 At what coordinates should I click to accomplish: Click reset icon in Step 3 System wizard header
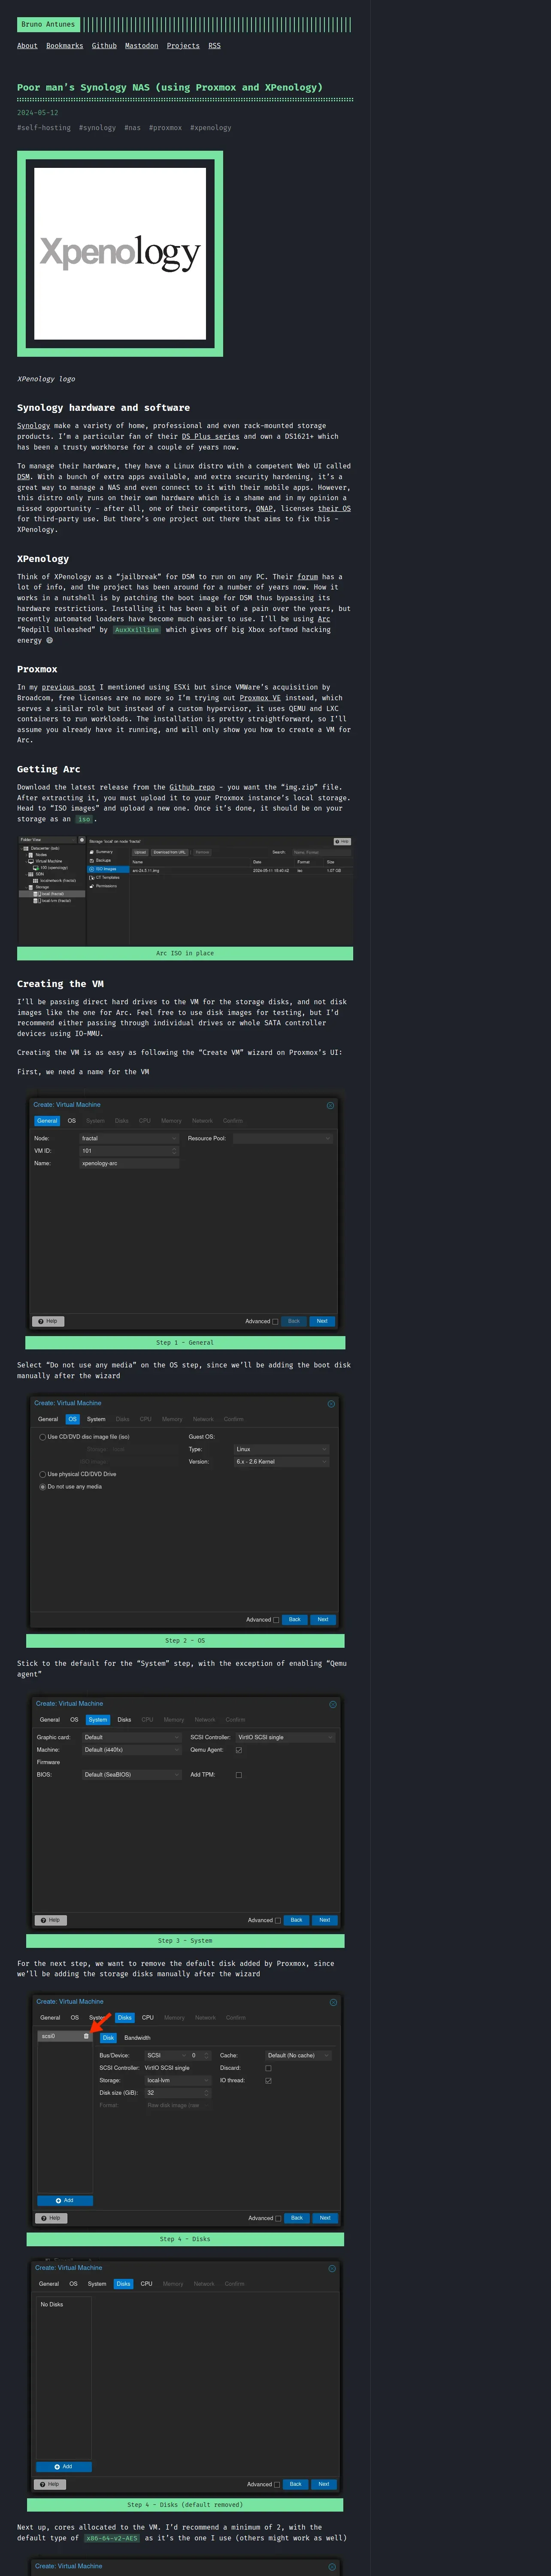[333, 1703]
